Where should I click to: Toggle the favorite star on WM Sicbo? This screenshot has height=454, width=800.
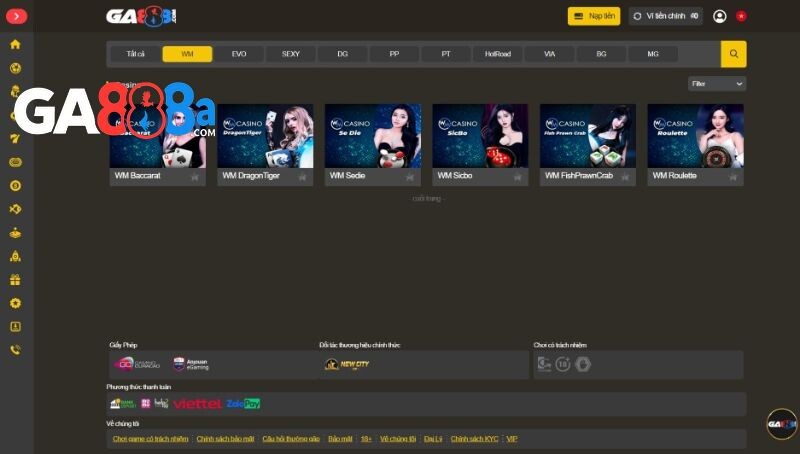[x=518, y=176]
